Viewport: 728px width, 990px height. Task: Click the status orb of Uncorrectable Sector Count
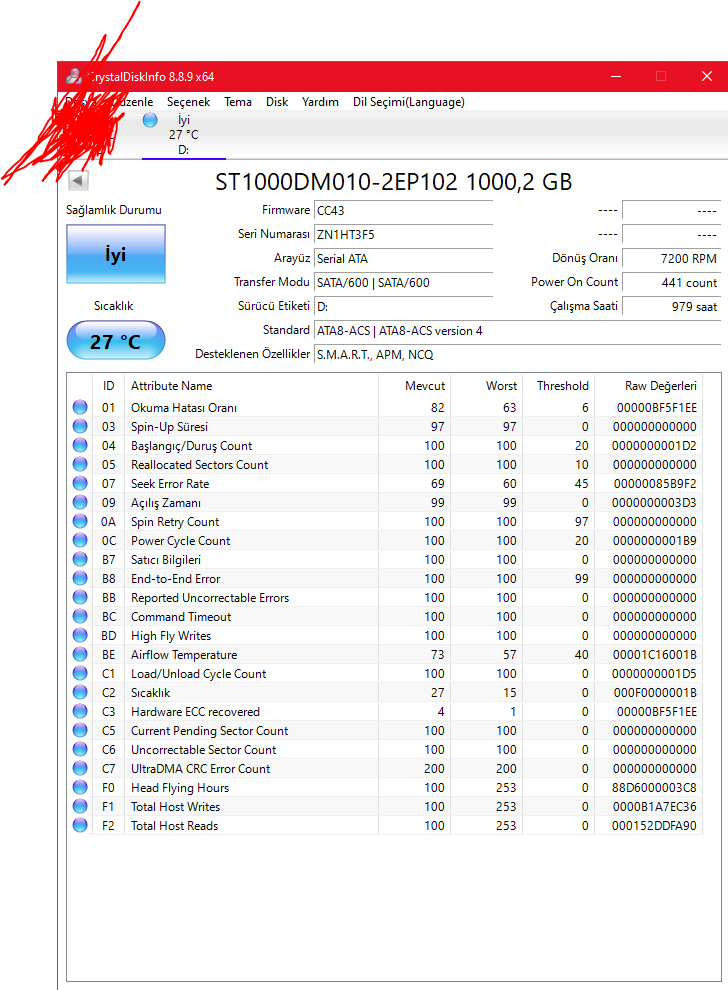click(x=80, y=749)
